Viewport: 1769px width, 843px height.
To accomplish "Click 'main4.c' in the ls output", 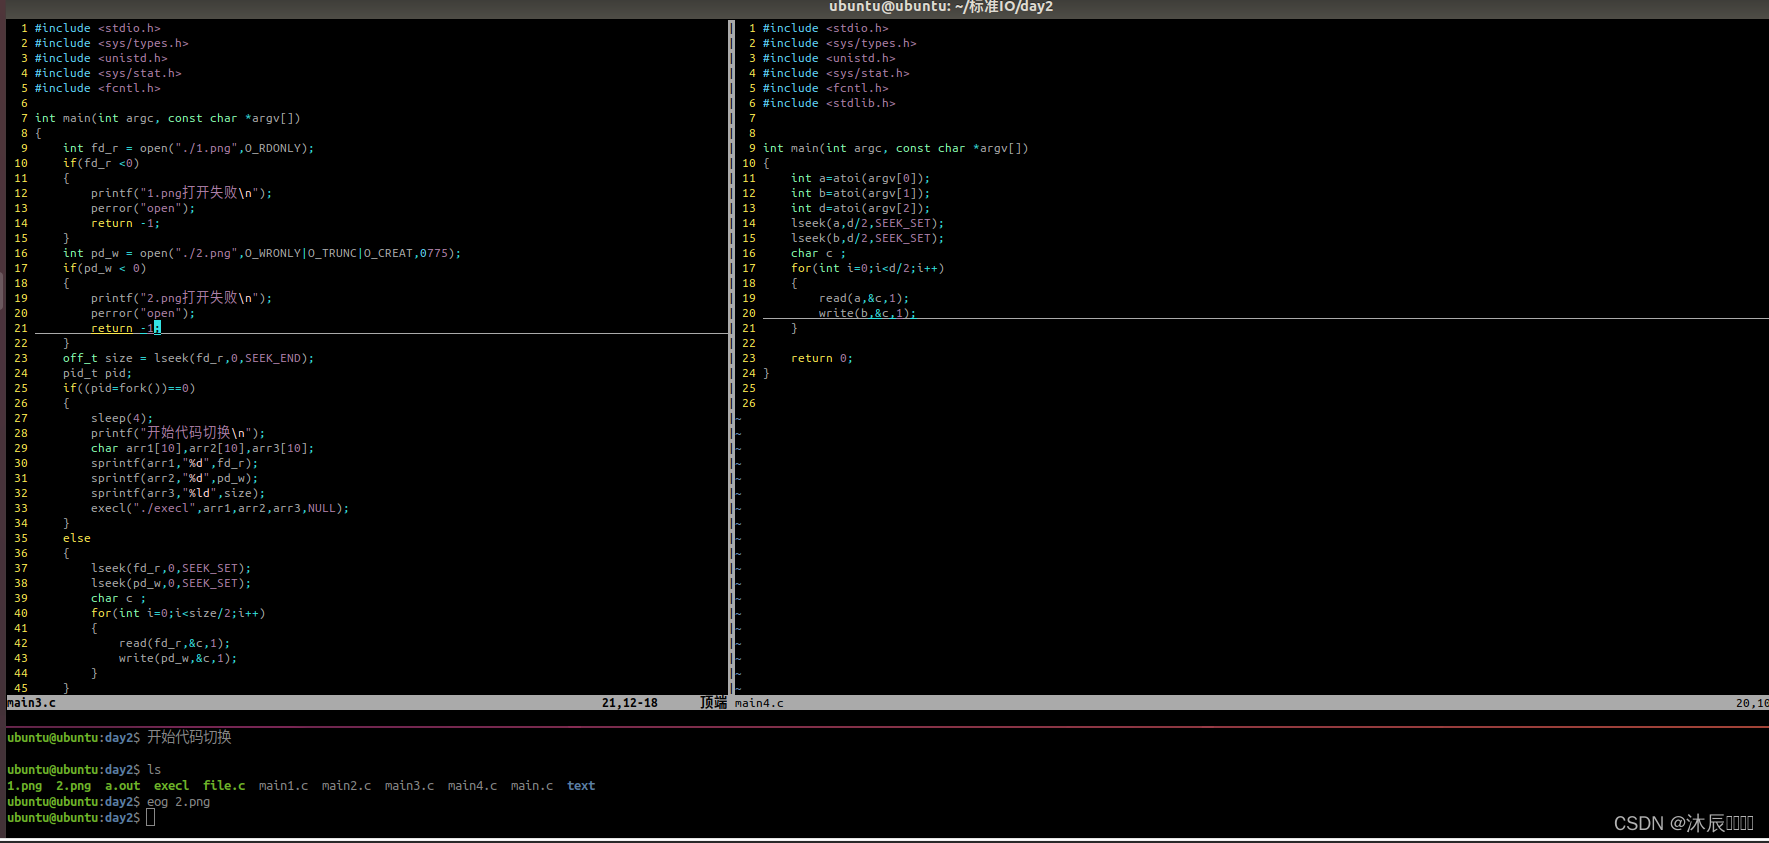I will coord(472,786).
